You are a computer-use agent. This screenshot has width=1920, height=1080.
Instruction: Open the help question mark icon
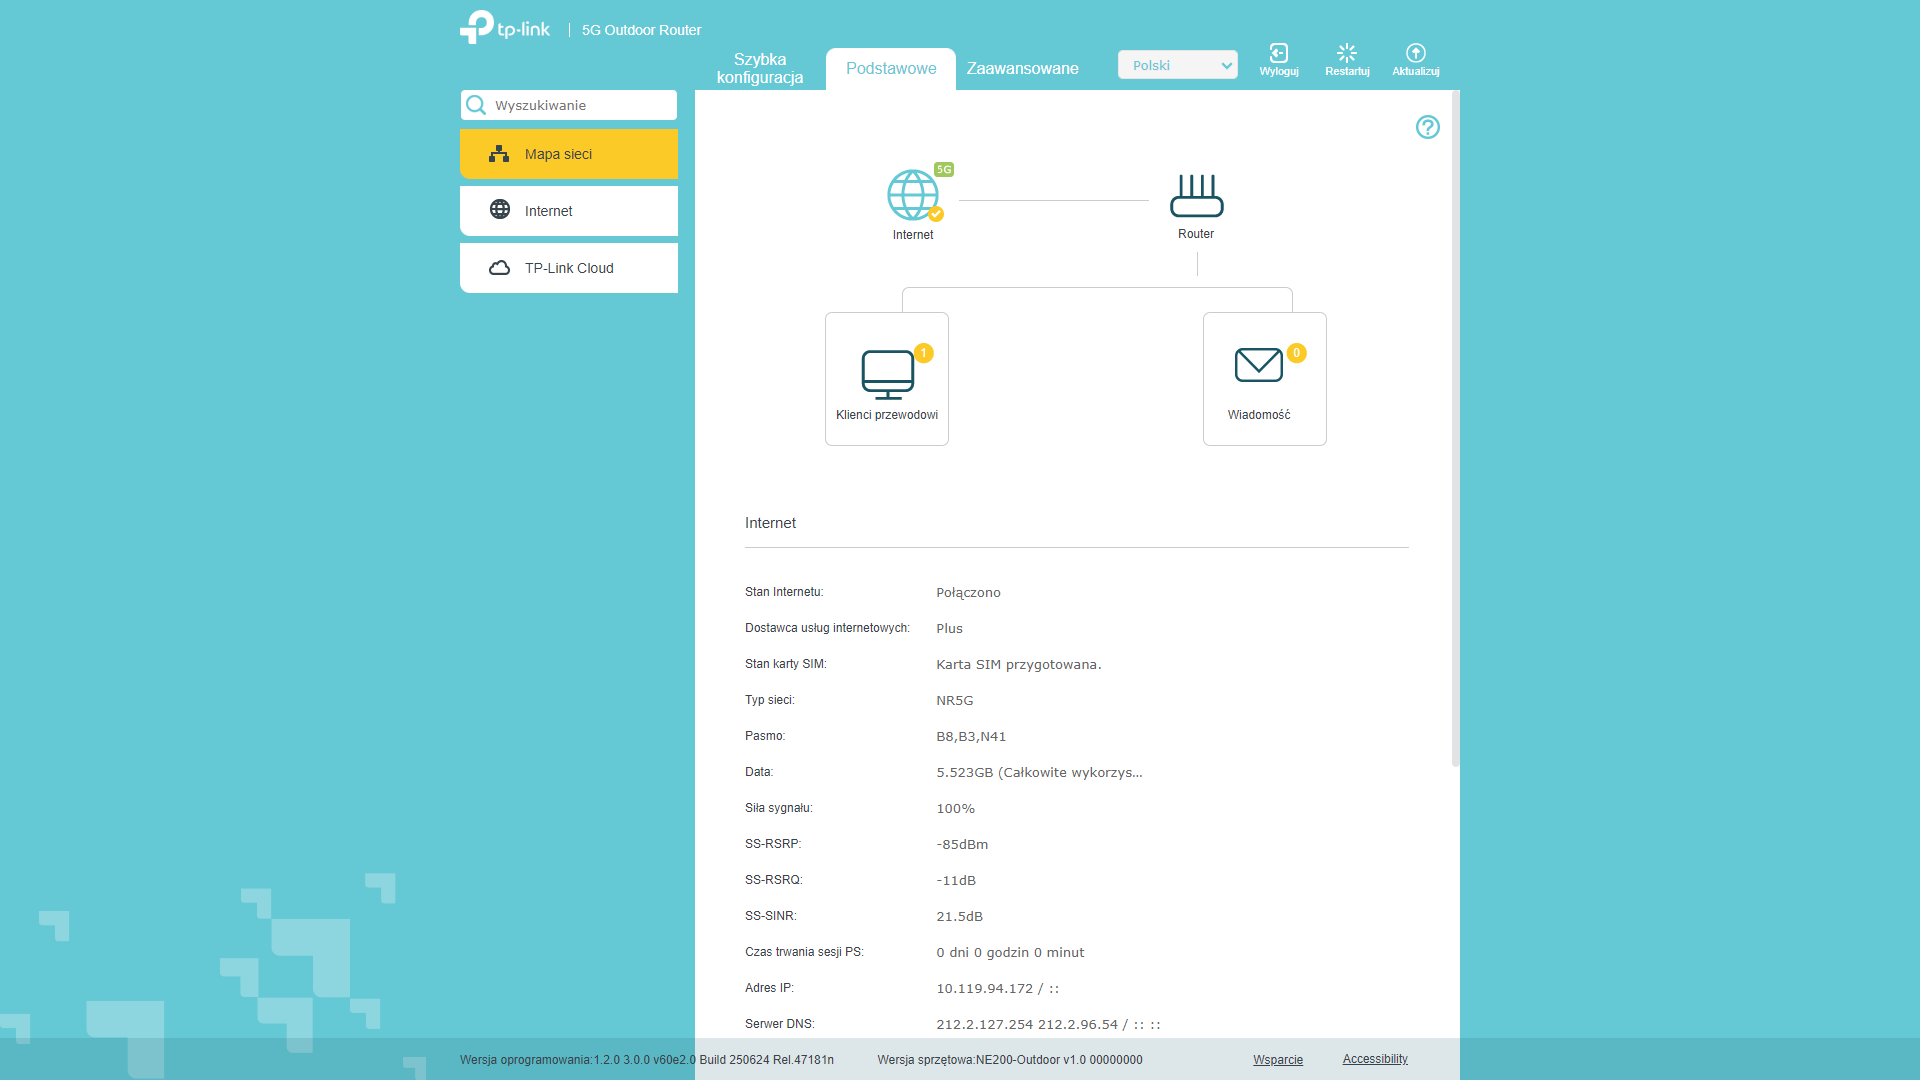(1427, 127)
